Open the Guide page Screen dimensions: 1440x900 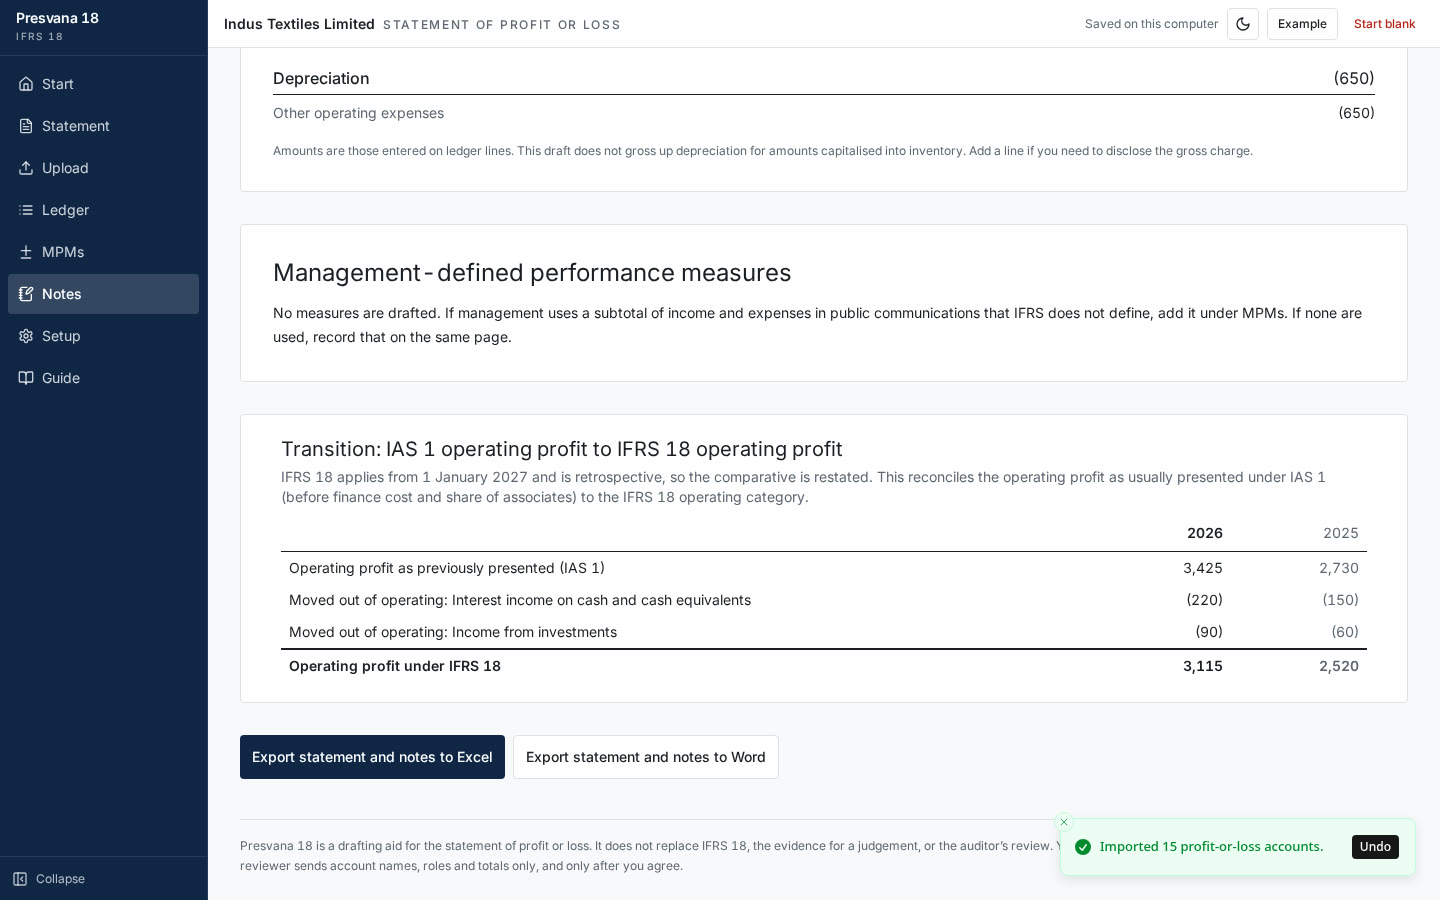coord(103,378)
